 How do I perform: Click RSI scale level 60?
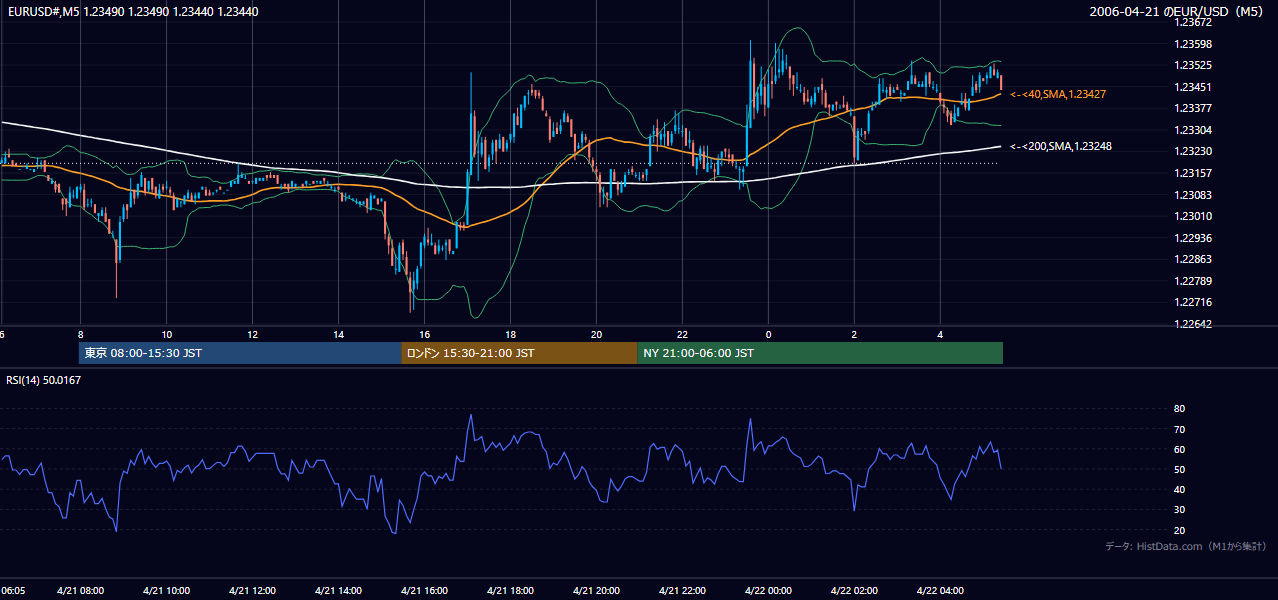click(1179, 449)
